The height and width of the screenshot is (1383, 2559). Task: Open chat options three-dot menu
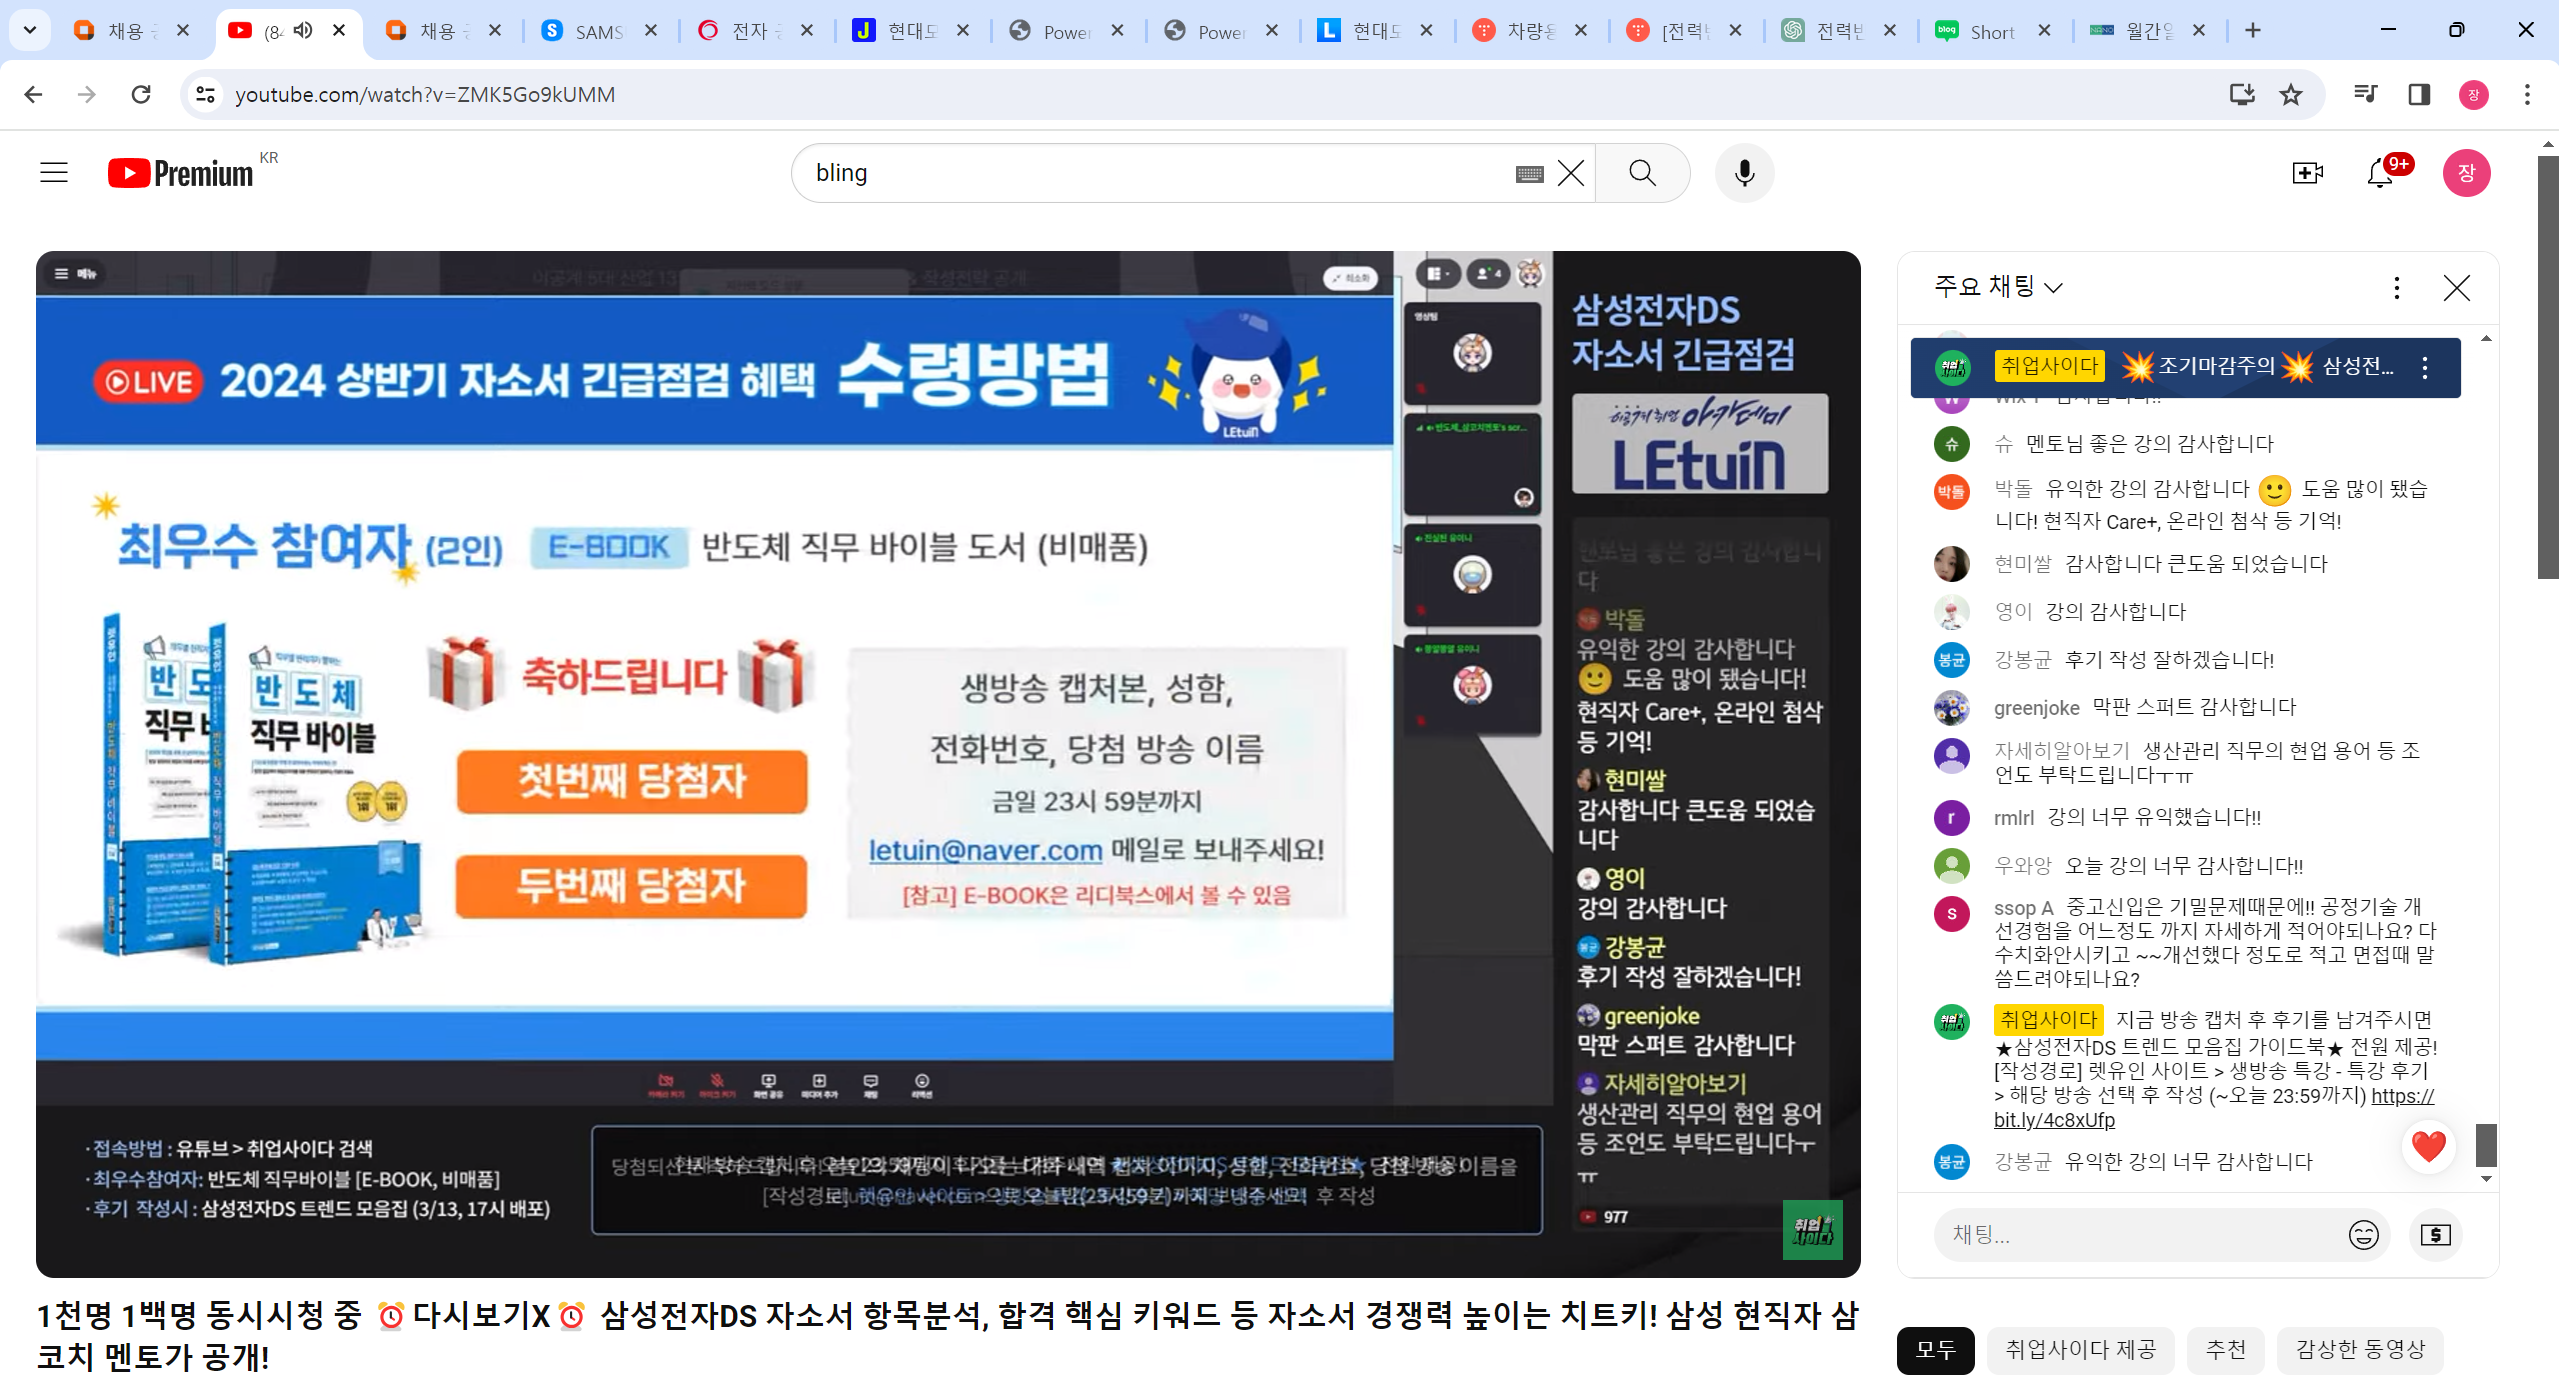tap(2396, 288)
